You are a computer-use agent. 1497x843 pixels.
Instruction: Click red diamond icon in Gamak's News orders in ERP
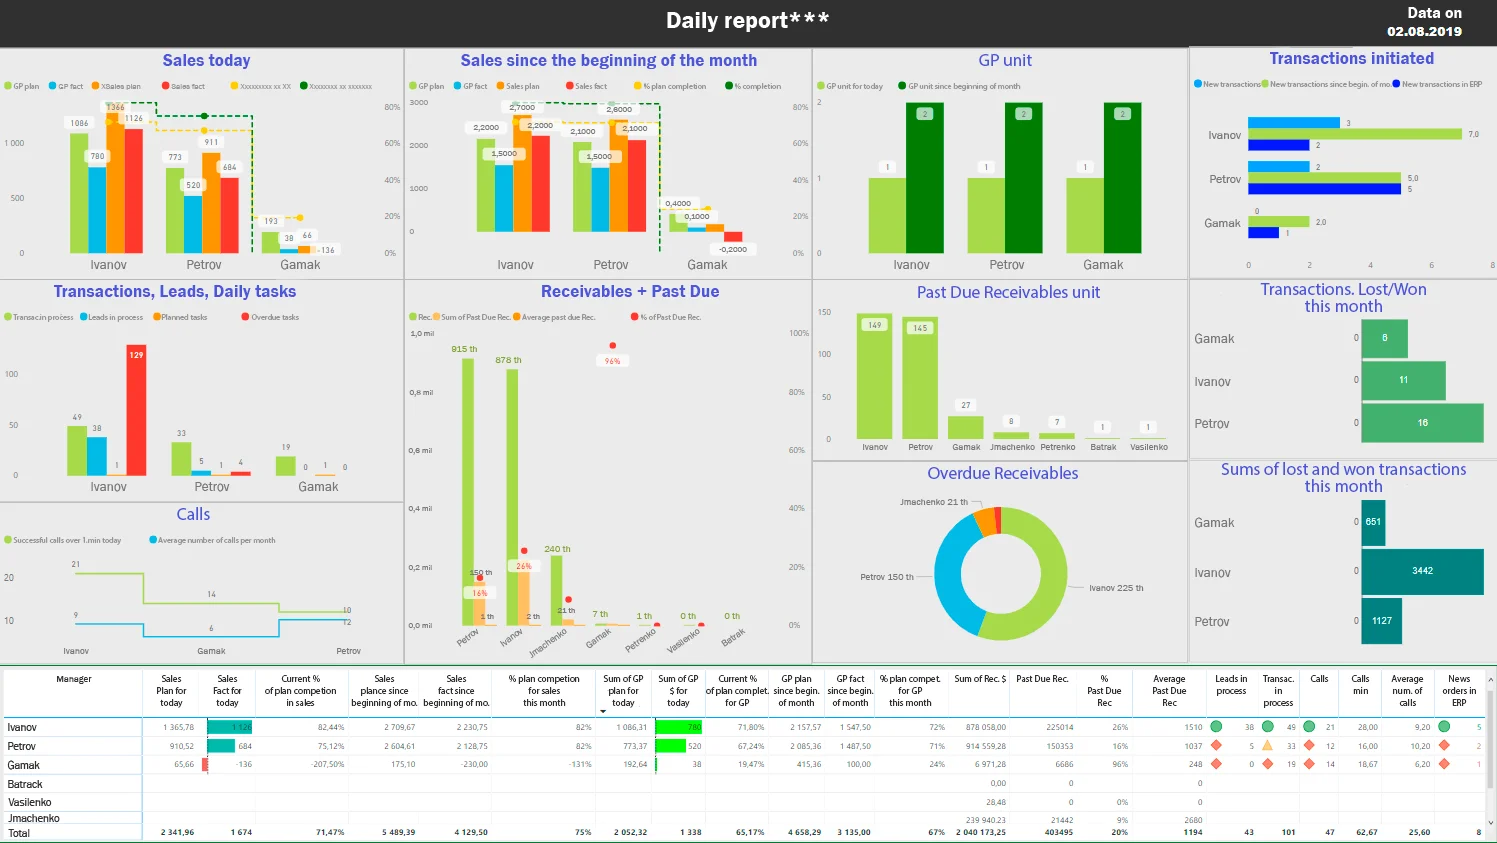[1443, 764]
